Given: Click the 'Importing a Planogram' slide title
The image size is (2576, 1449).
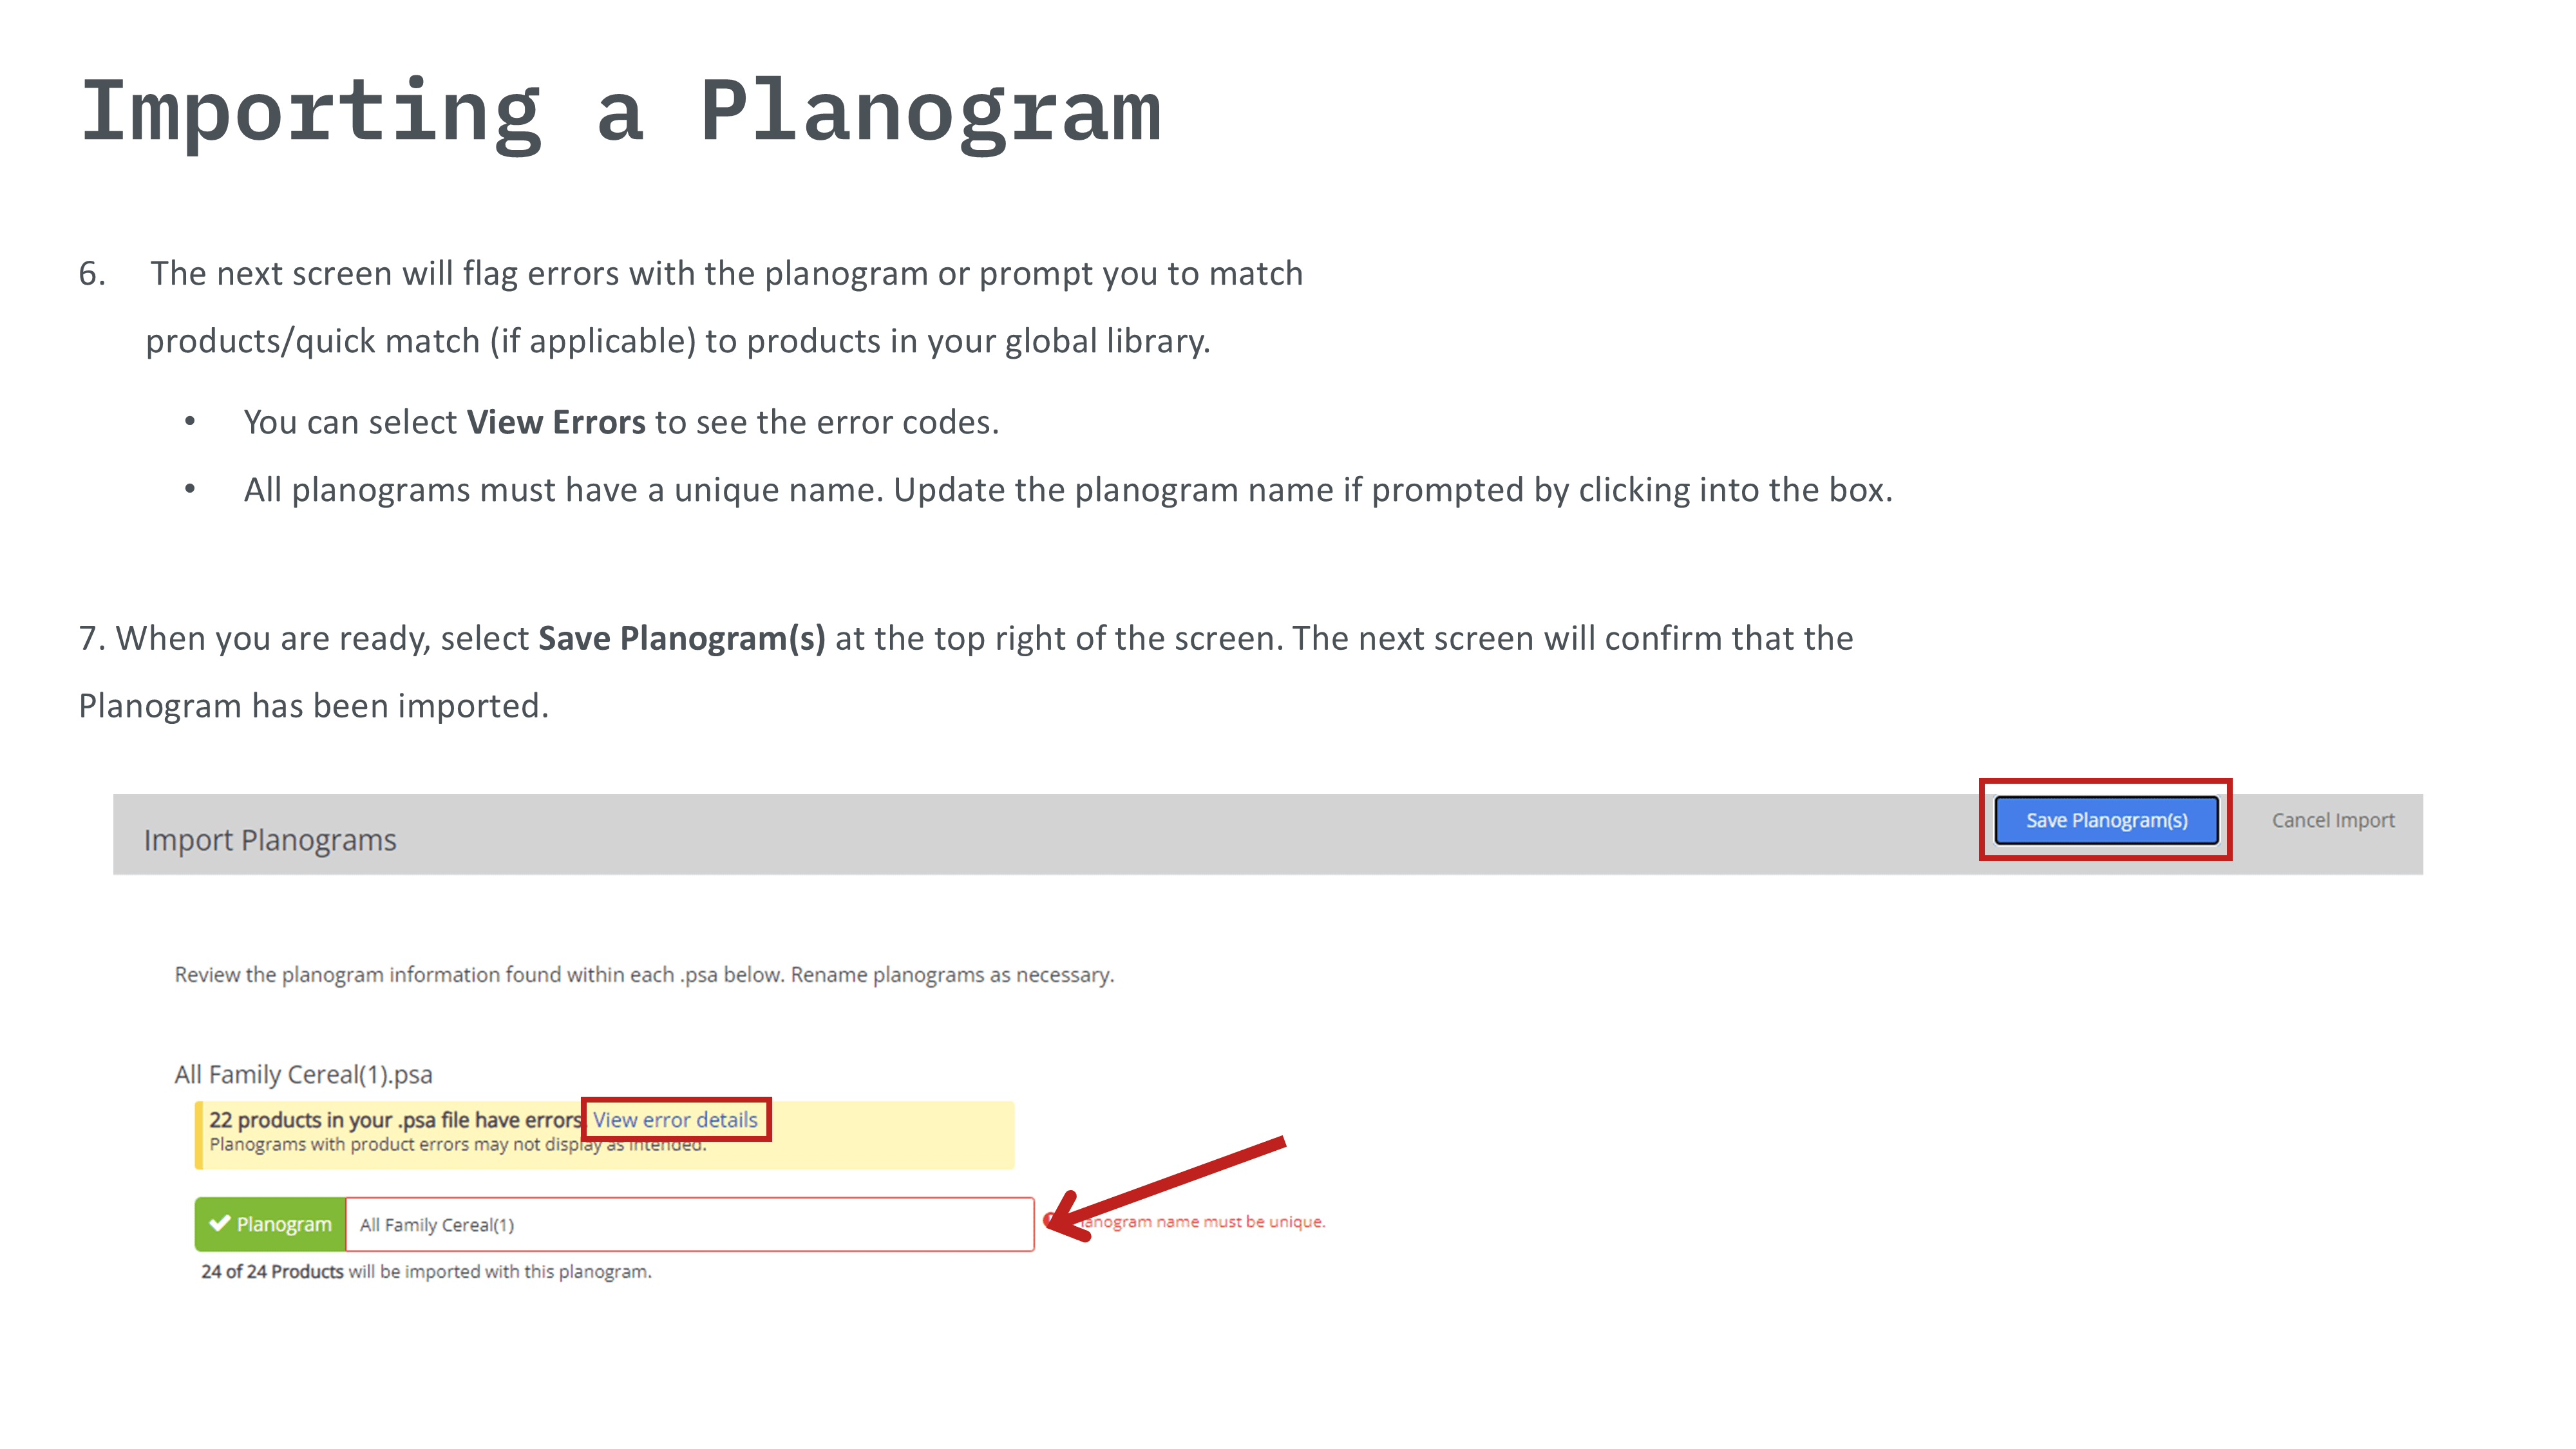Looking at the screenshot, I should pos(620,112).
